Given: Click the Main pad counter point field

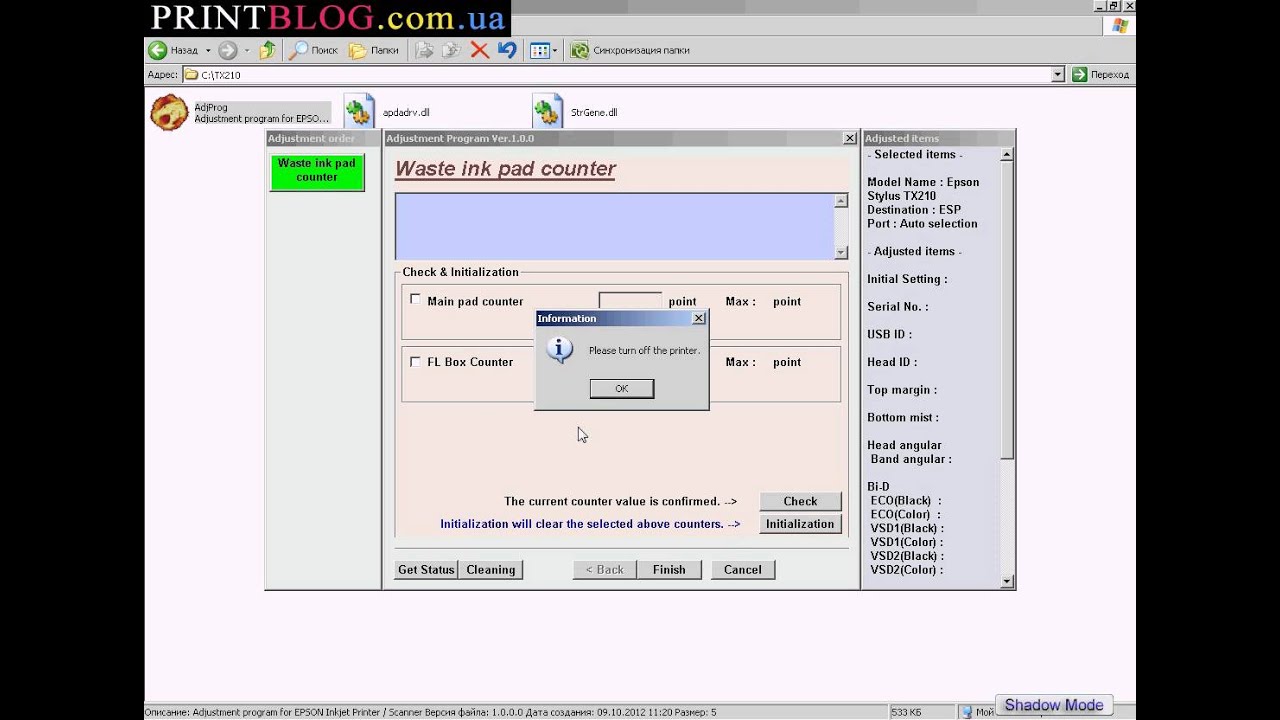Looking at the screenshot, I should [630, 301].
